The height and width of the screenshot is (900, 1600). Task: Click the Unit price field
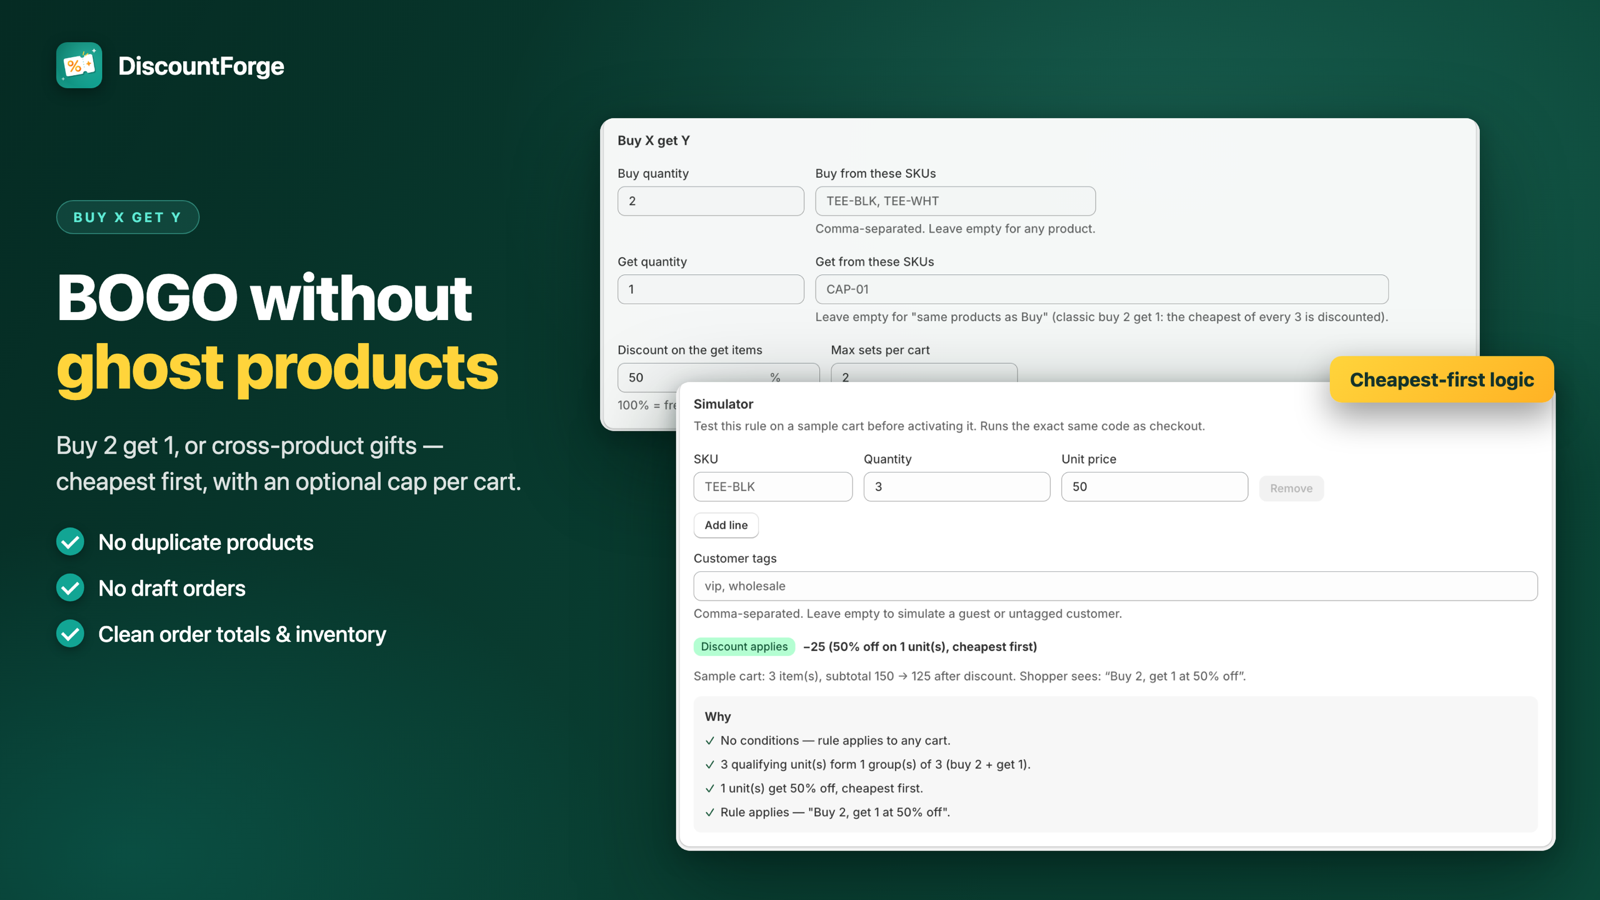[1155, 487]
